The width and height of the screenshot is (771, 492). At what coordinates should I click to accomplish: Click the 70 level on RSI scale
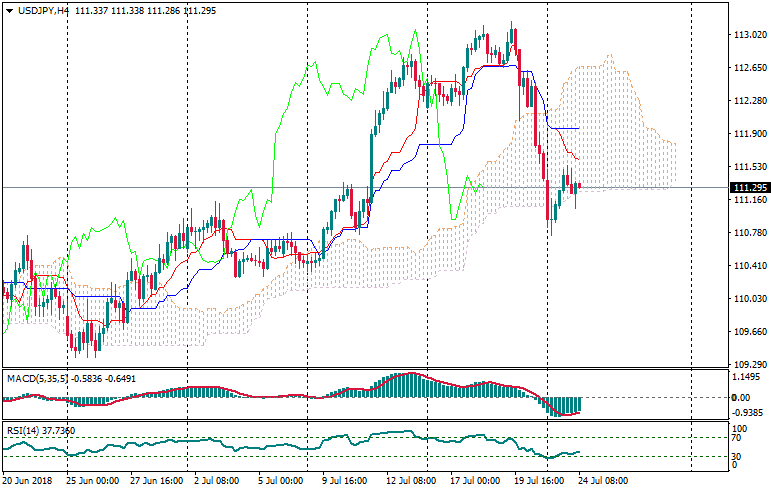pyautogui.click(x=736, y=437)
